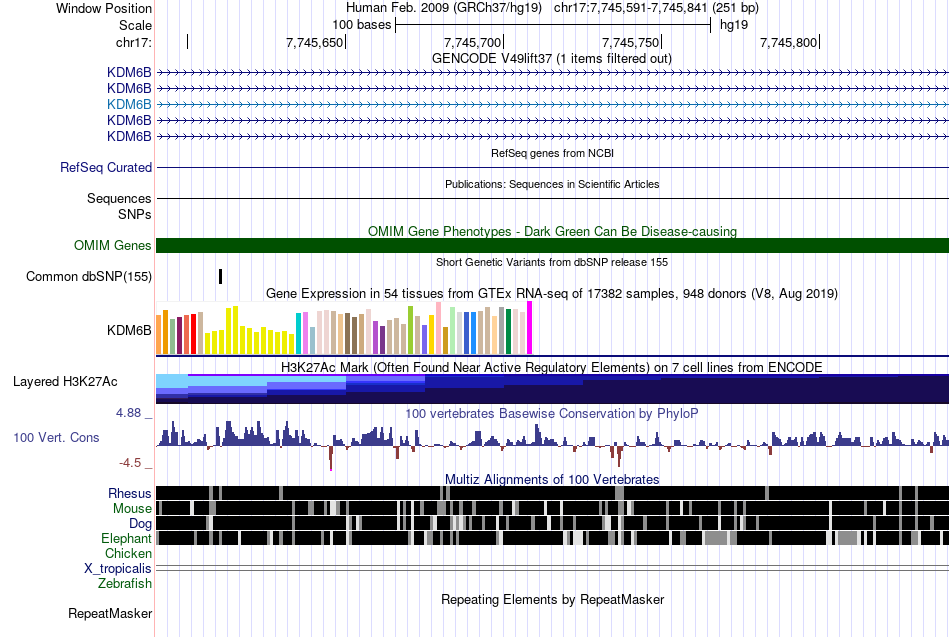The width and height of the screenshot is (950, 637).
Task: Click the RepeatMasker track label
Action: (x=110, y=613)
